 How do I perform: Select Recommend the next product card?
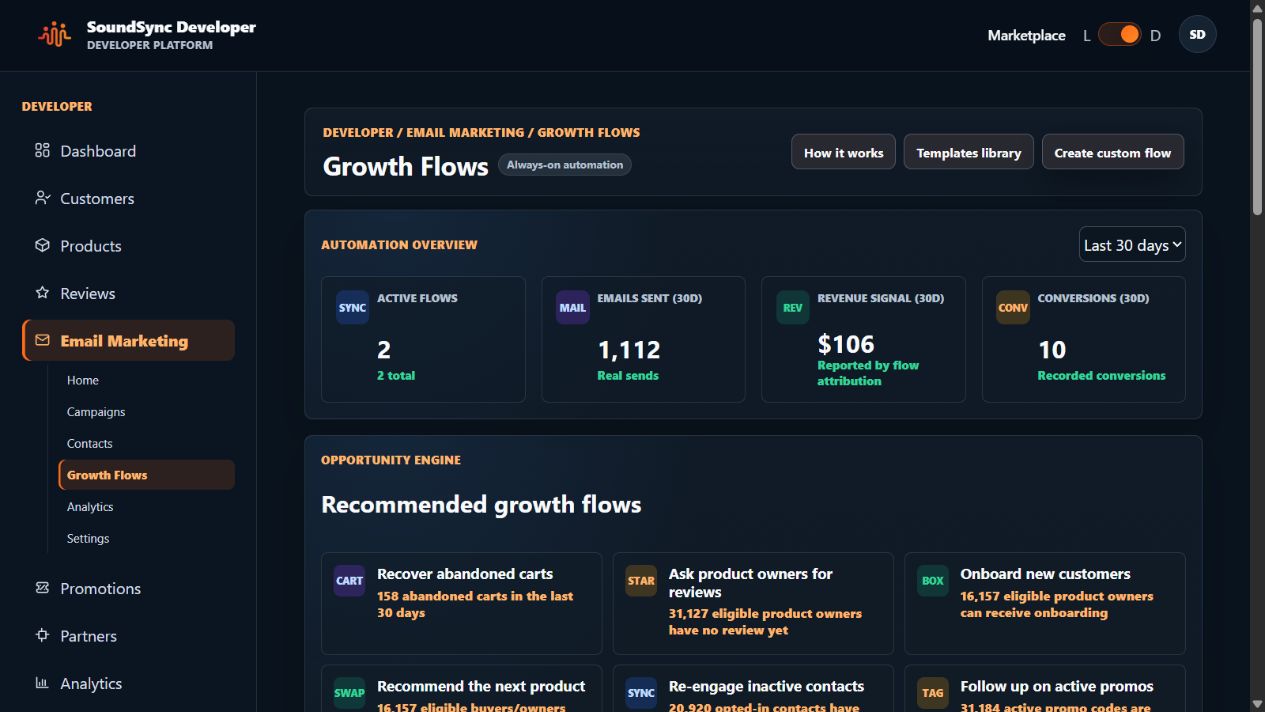[461, 689]
